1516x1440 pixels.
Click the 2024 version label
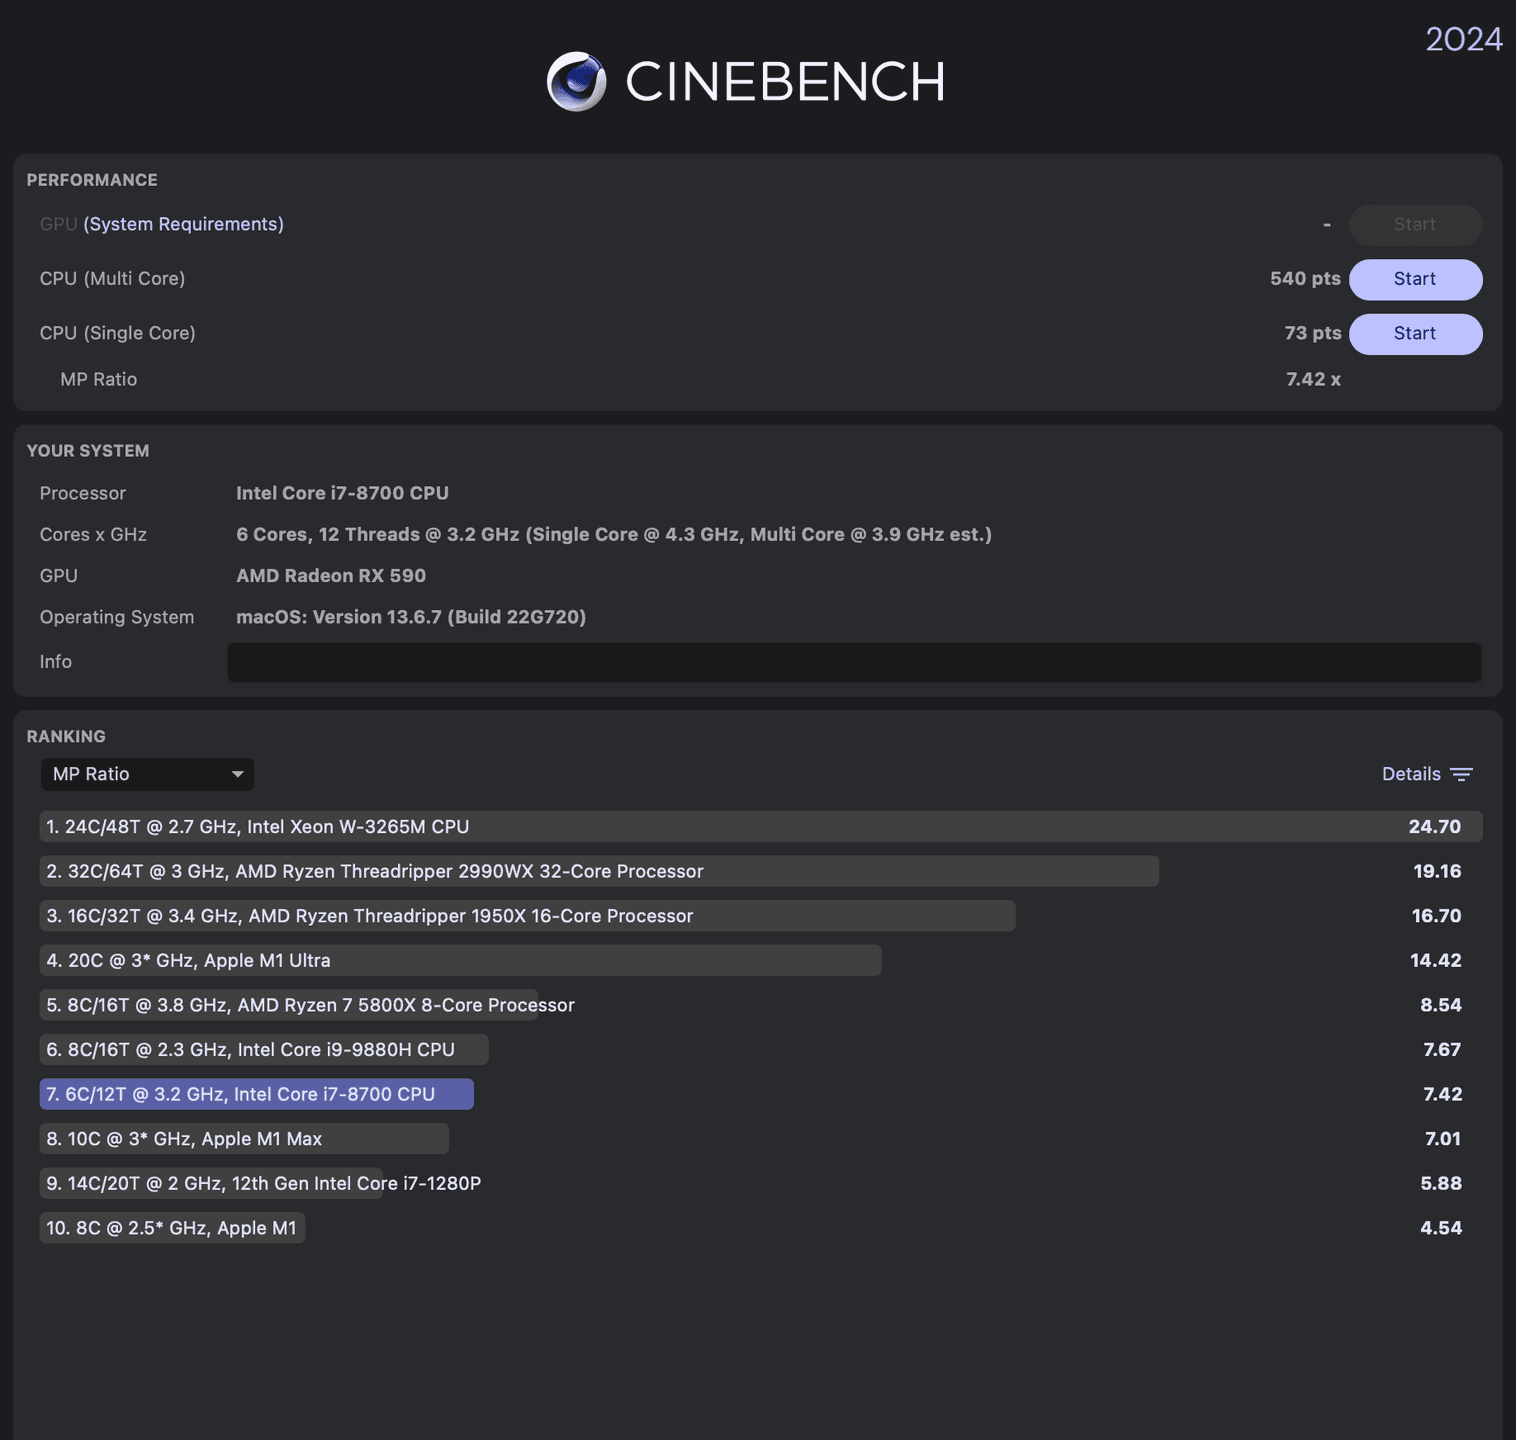(1464, 39)
